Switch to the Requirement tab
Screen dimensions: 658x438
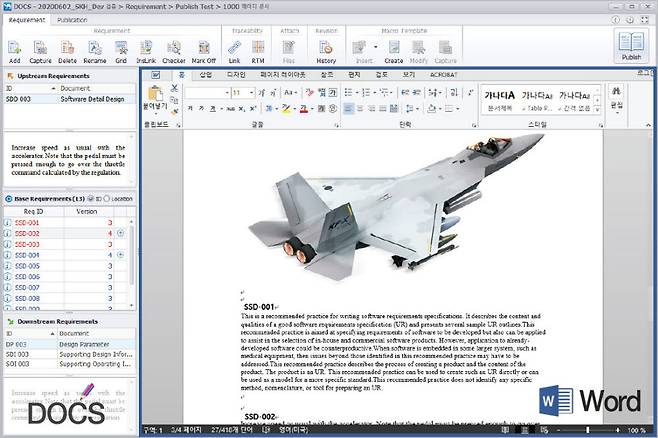[x=26, y=20]
